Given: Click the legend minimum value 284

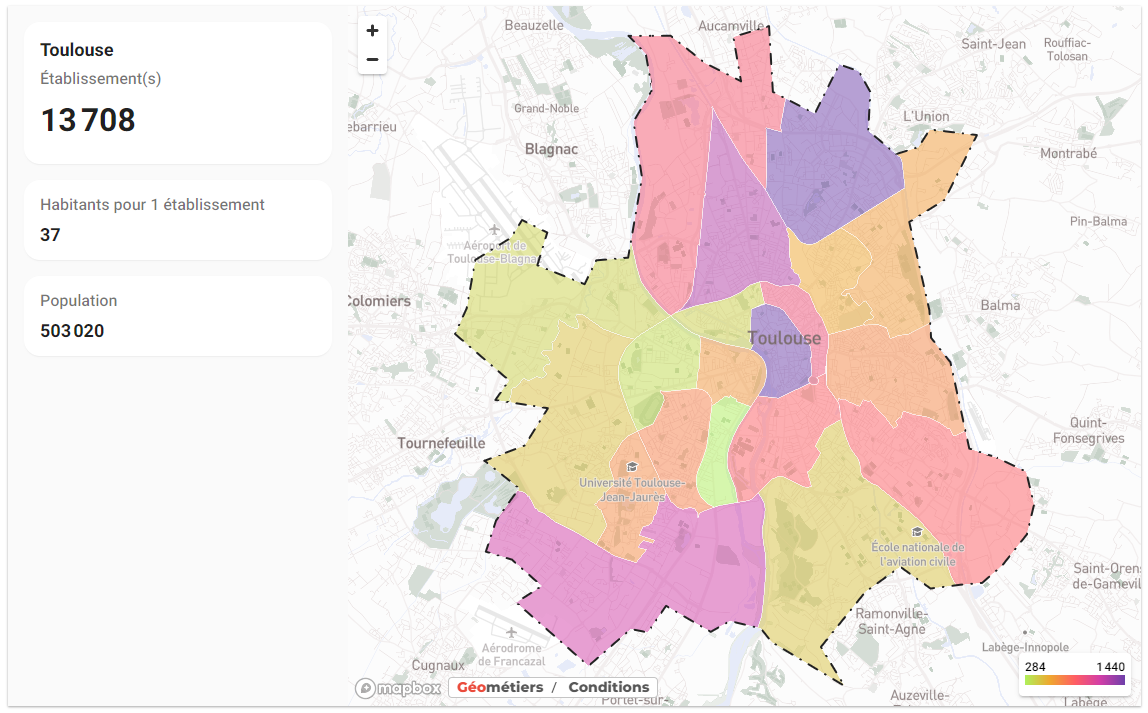Looking at the screenshot, I should 1035,667.
